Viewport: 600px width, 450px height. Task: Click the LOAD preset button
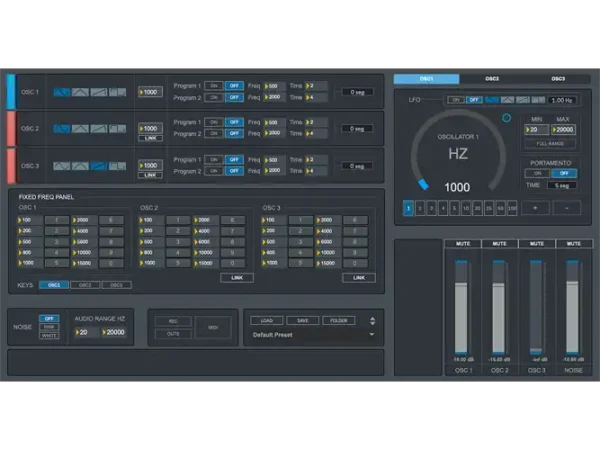pos(267,321)
